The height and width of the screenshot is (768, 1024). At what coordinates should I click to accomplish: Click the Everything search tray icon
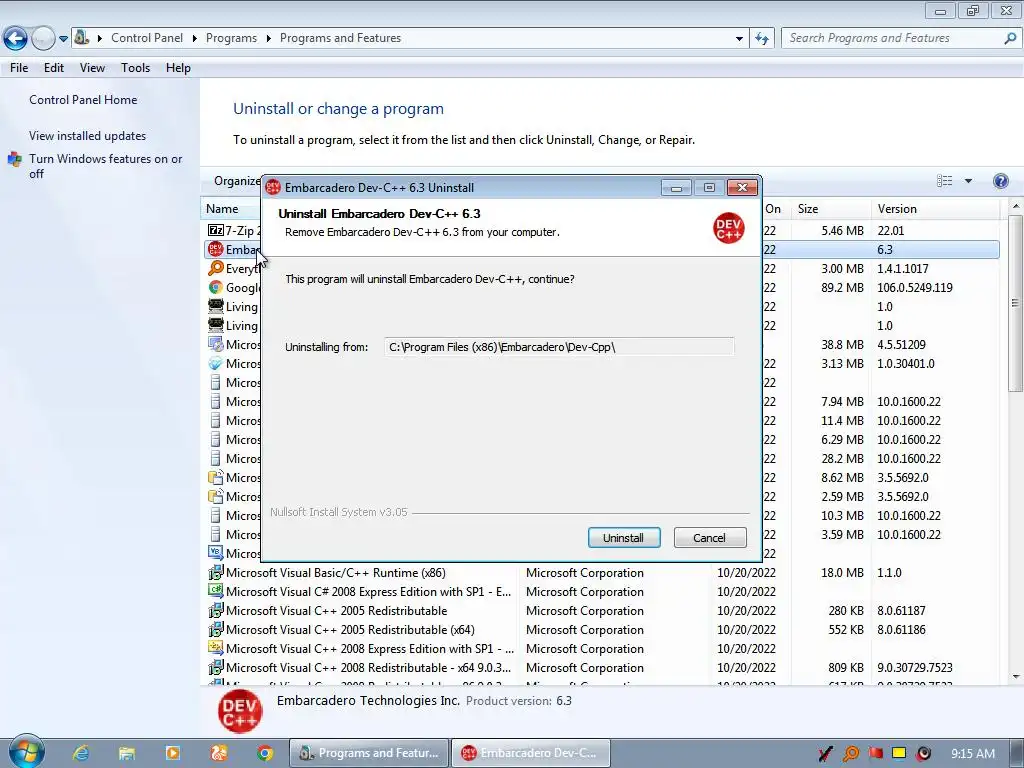(x=850, y=754)
